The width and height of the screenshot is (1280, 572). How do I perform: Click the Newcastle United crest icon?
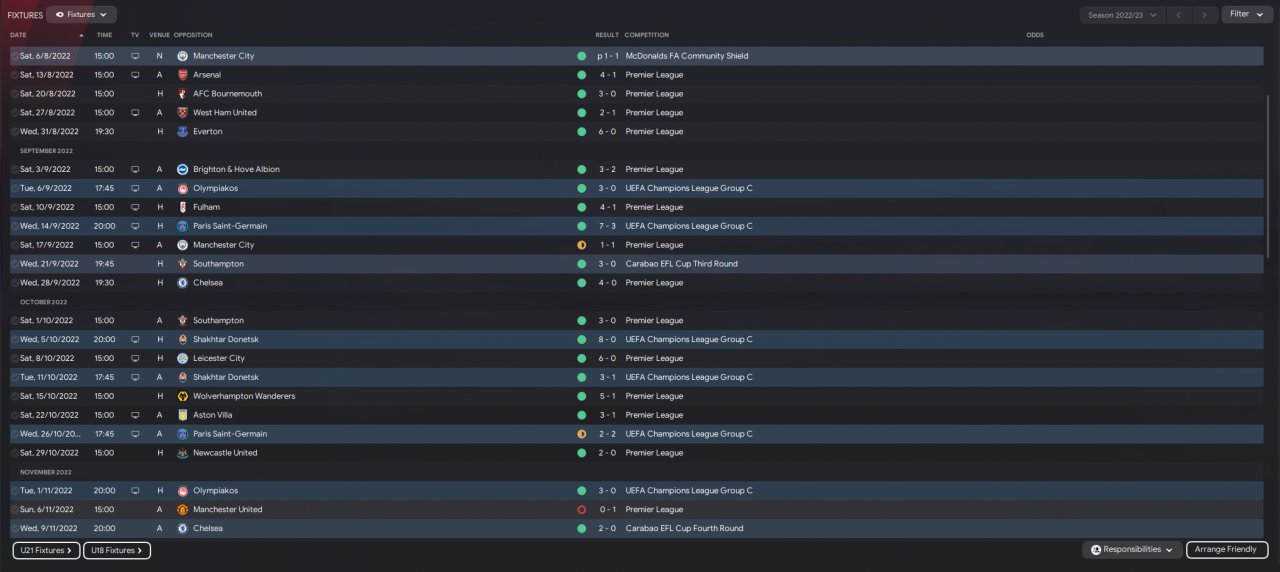tap(182, 453)
